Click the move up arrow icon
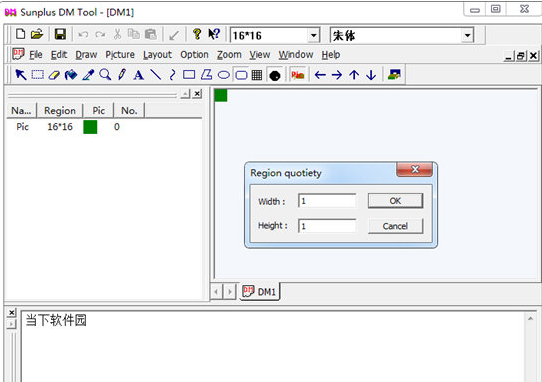 354,75
